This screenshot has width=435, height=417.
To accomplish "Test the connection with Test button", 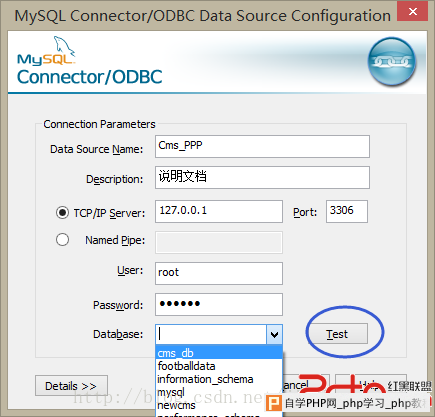I will click(x=337, y=333).
